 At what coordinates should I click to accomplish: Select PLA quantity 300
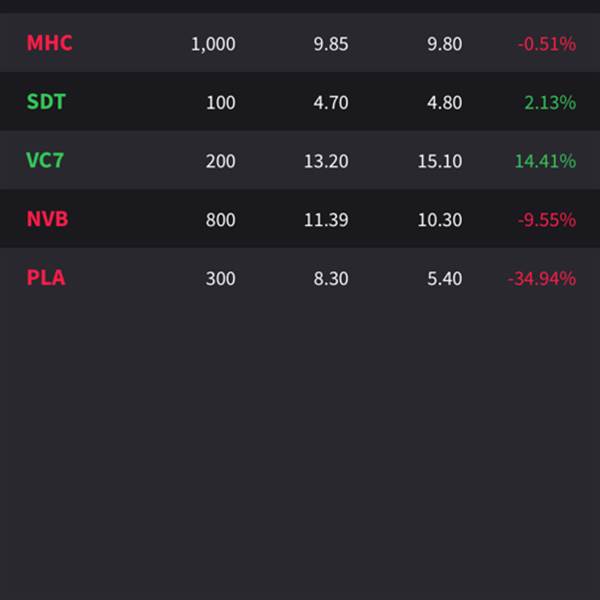220,279
